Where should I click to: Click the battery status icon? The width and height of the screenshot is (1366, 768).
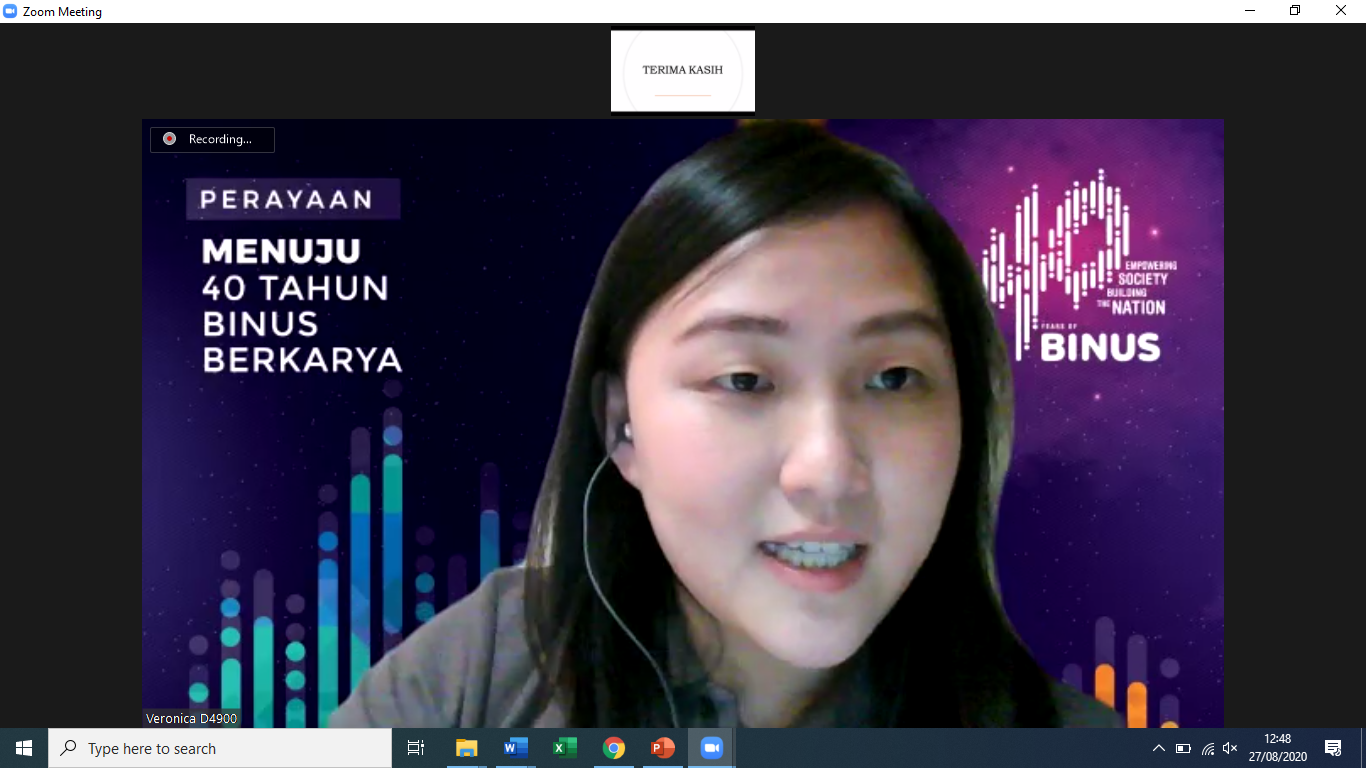pos(1183,748)
